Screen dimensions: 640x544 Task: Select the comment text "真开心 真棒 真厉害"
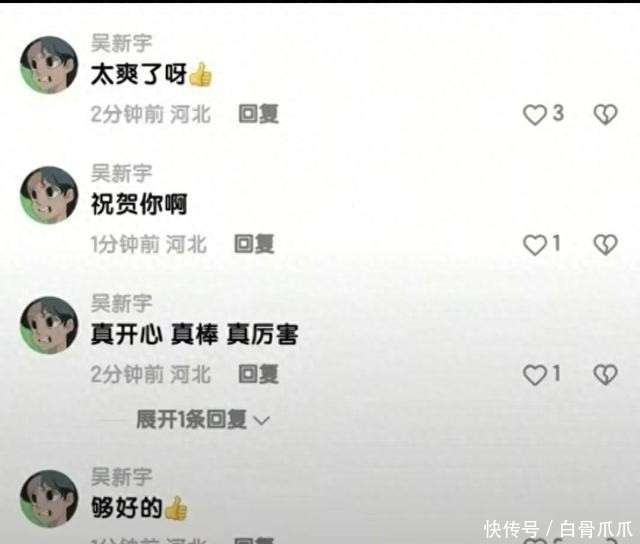click(x=194, y=335)
